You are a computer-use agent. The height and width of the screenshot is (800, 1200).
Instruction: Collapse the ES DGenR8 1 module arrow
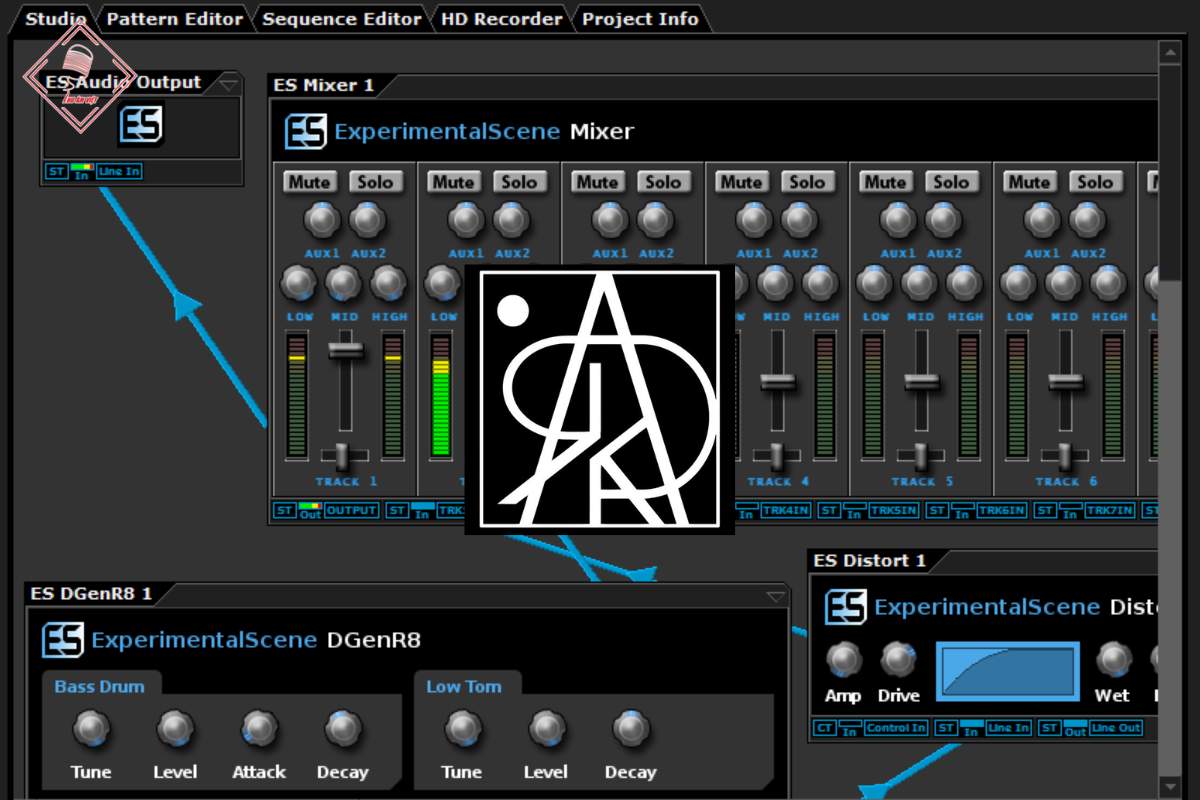click(776, 597)
